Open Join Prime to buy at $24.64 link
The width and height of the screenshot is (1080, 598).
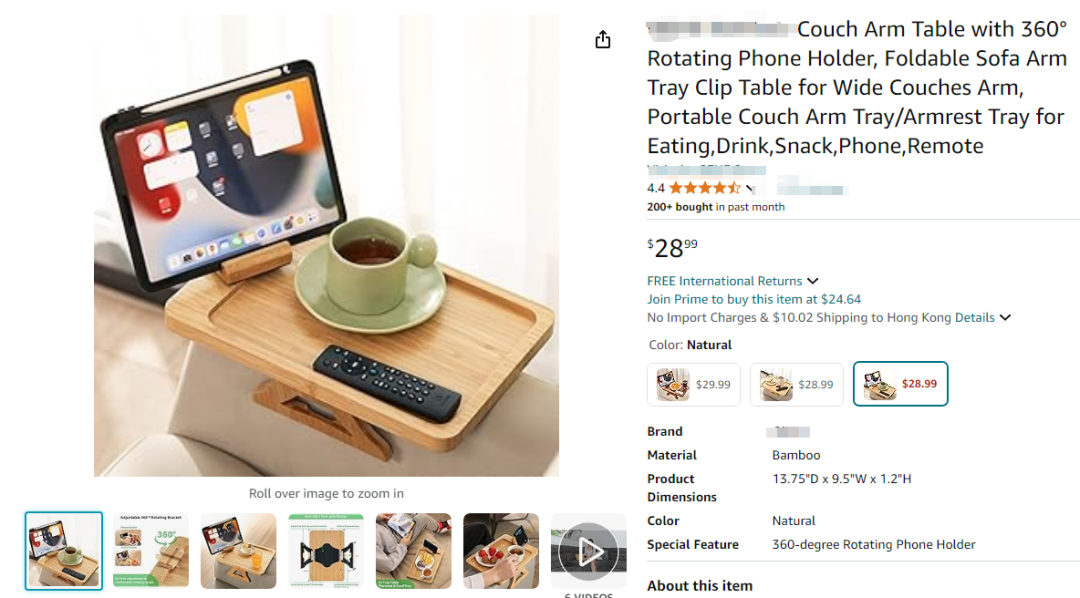754,299
